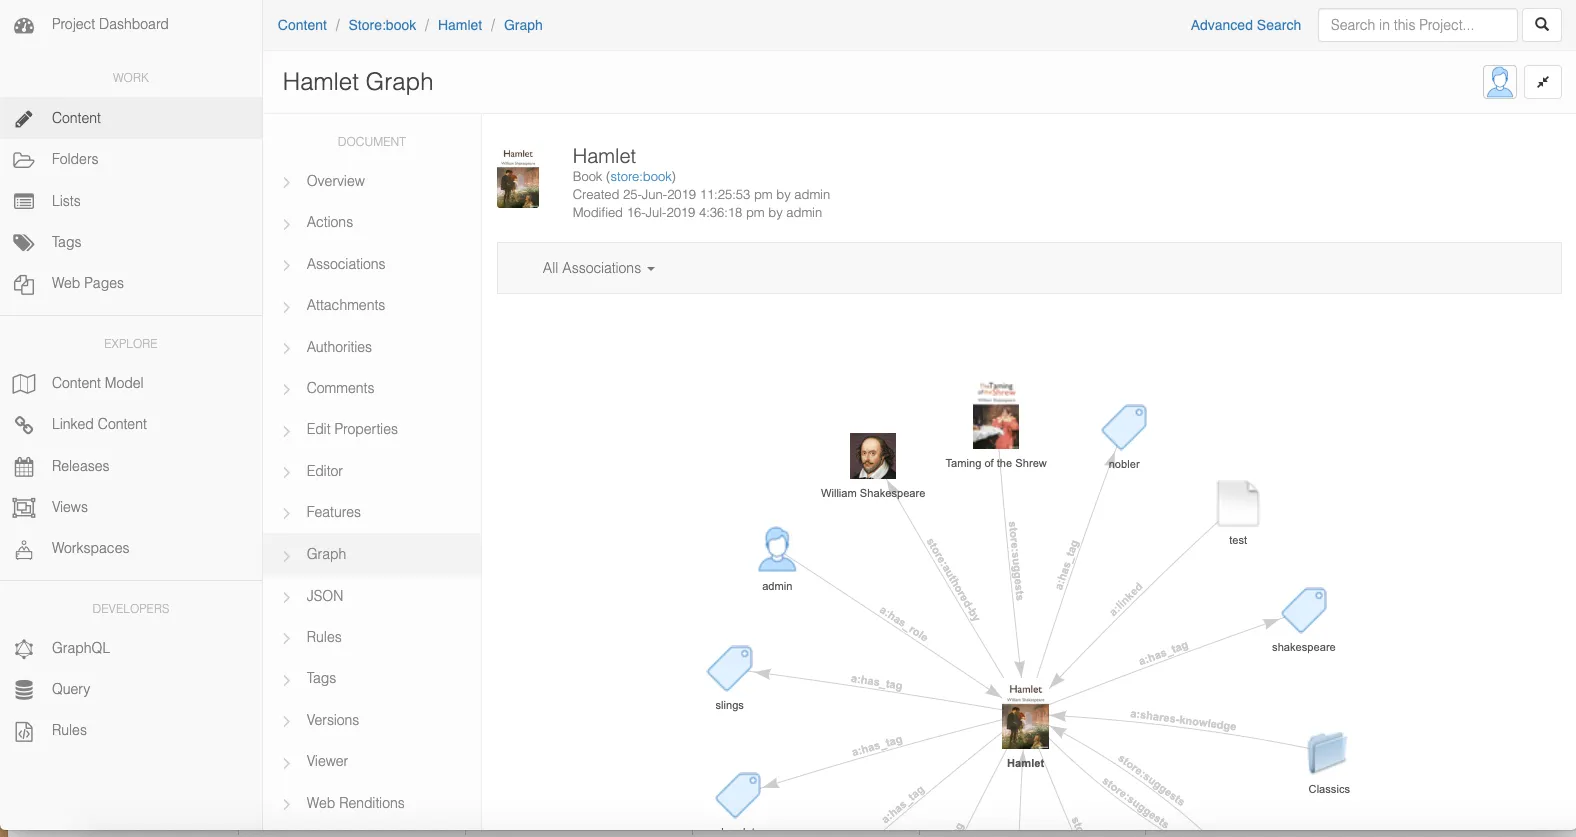
Task: Click the test document node
Action: point(1237,503)
